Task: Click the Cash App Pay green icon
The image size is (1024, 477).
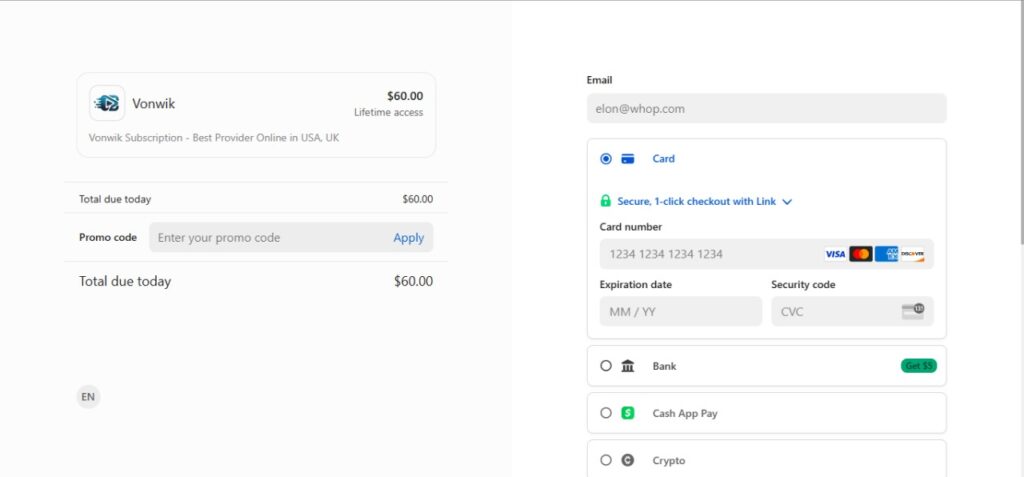Action: click(x=628, y=413)
